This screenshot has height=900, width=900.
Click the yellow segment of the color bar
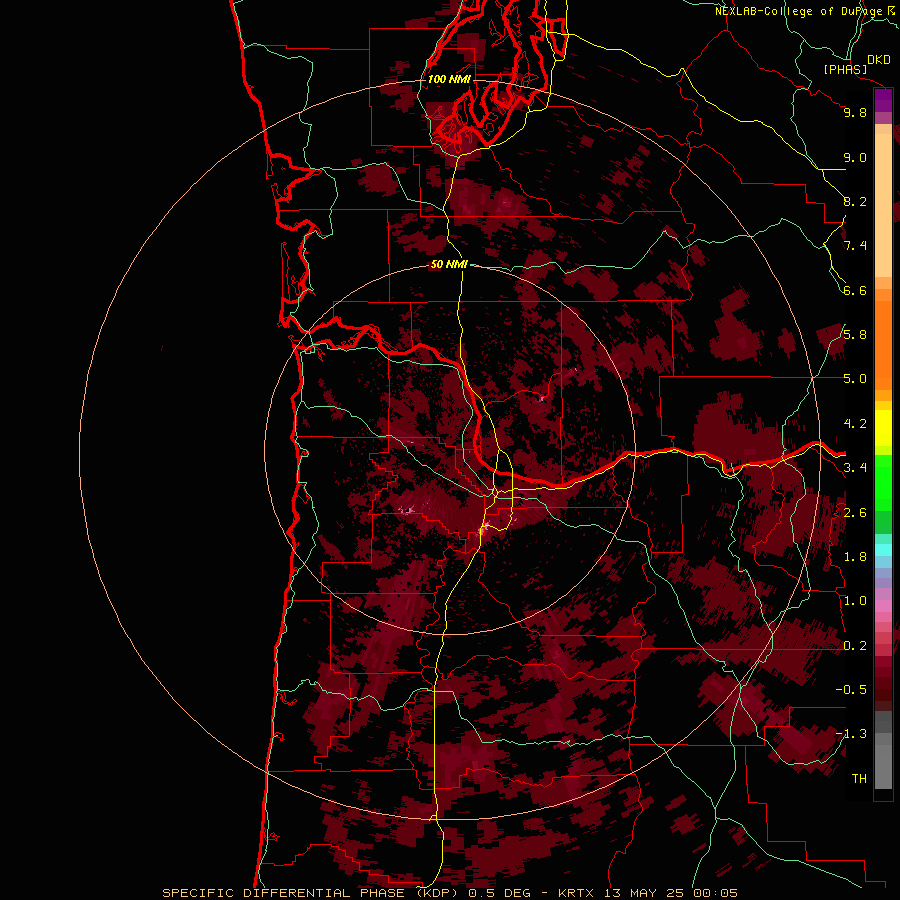point(883,428)
